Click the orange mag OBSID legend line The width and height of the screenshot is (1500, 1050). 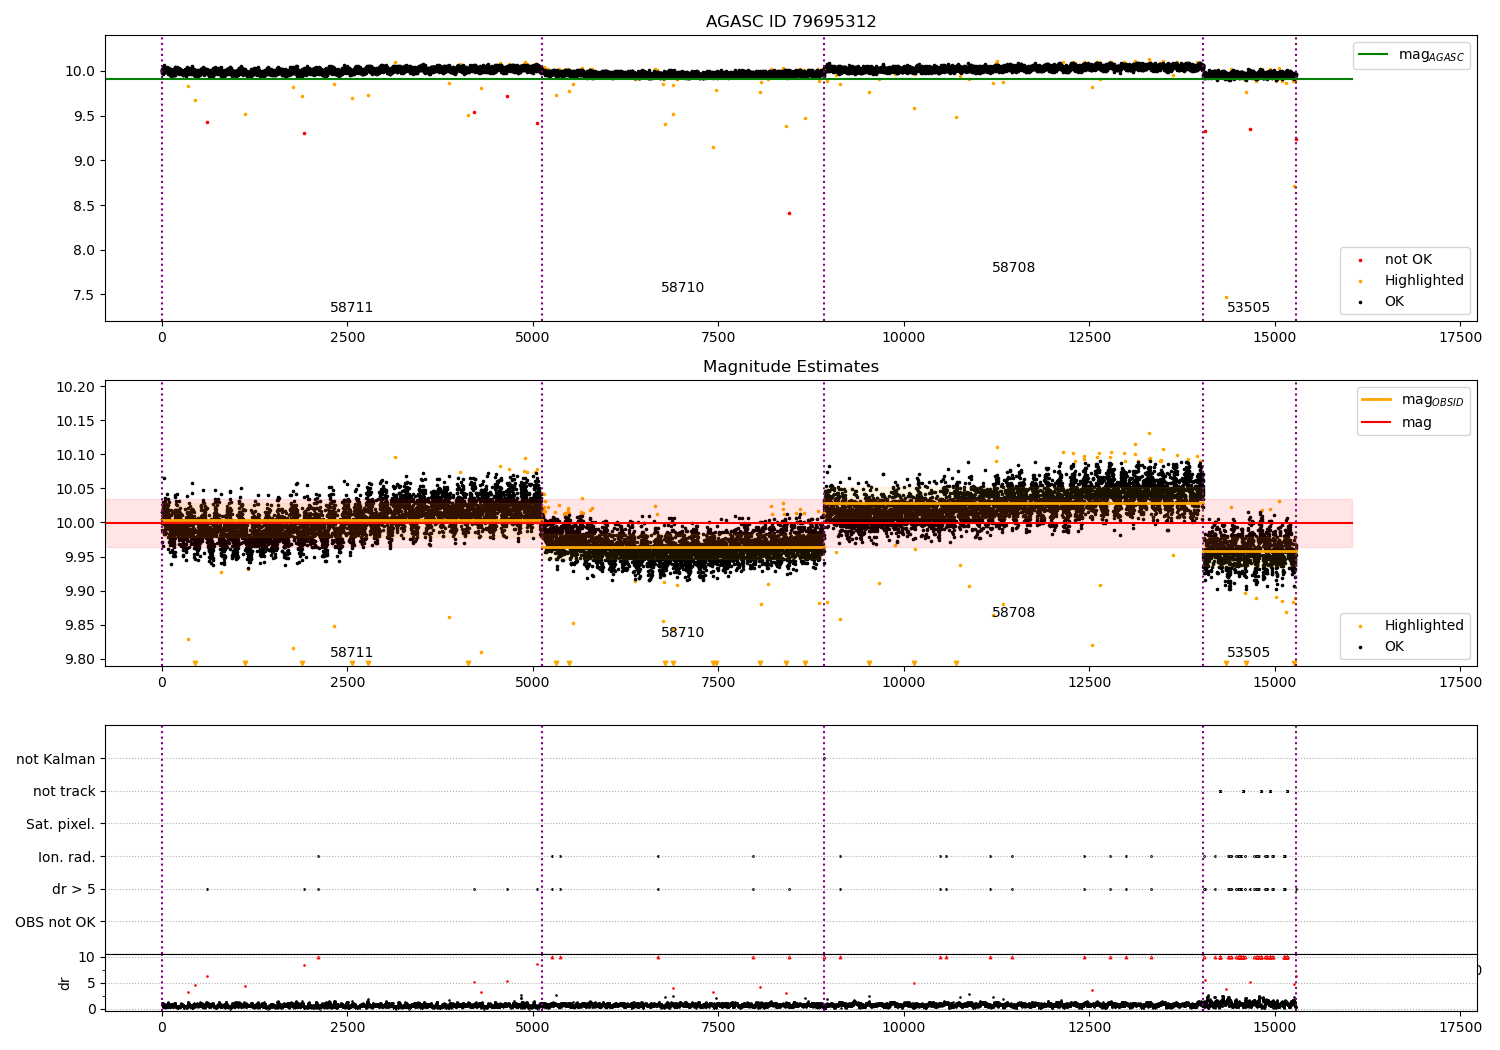(1376, 400)
